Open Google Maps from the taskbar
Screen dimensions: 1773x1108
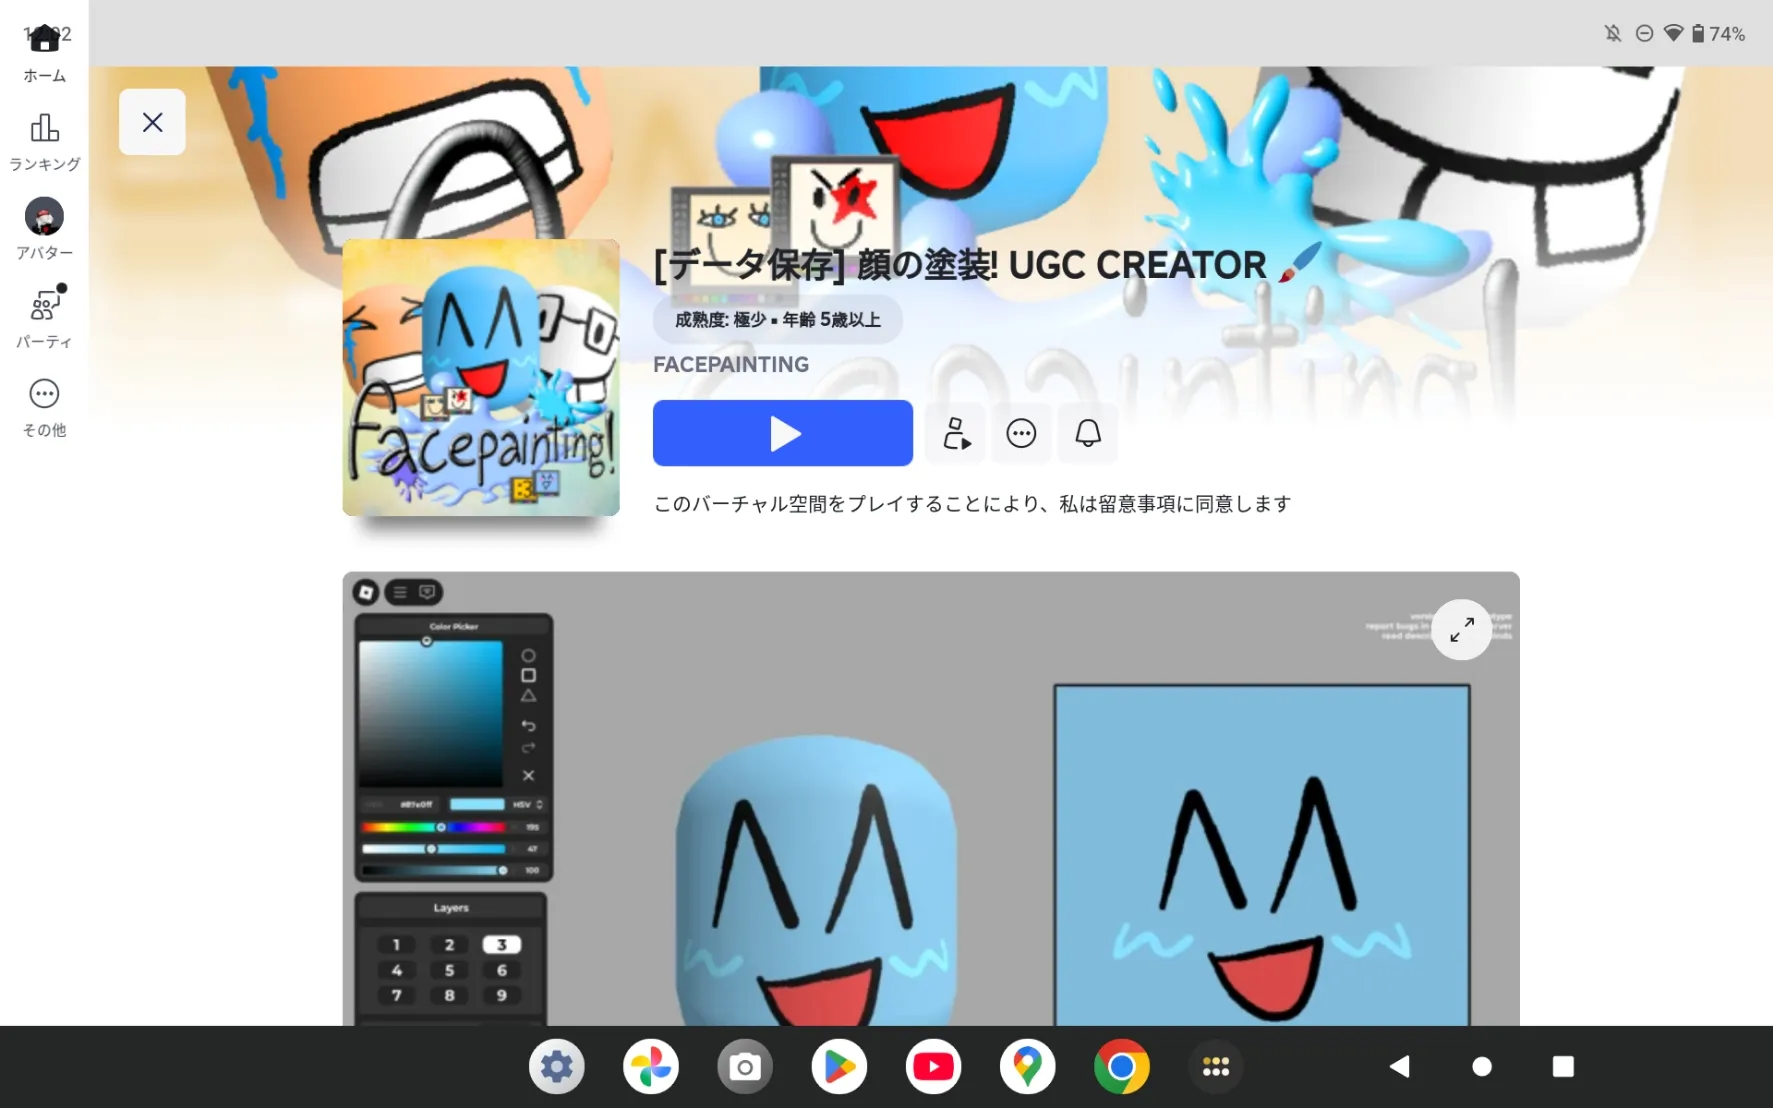click(1027, 1067)
